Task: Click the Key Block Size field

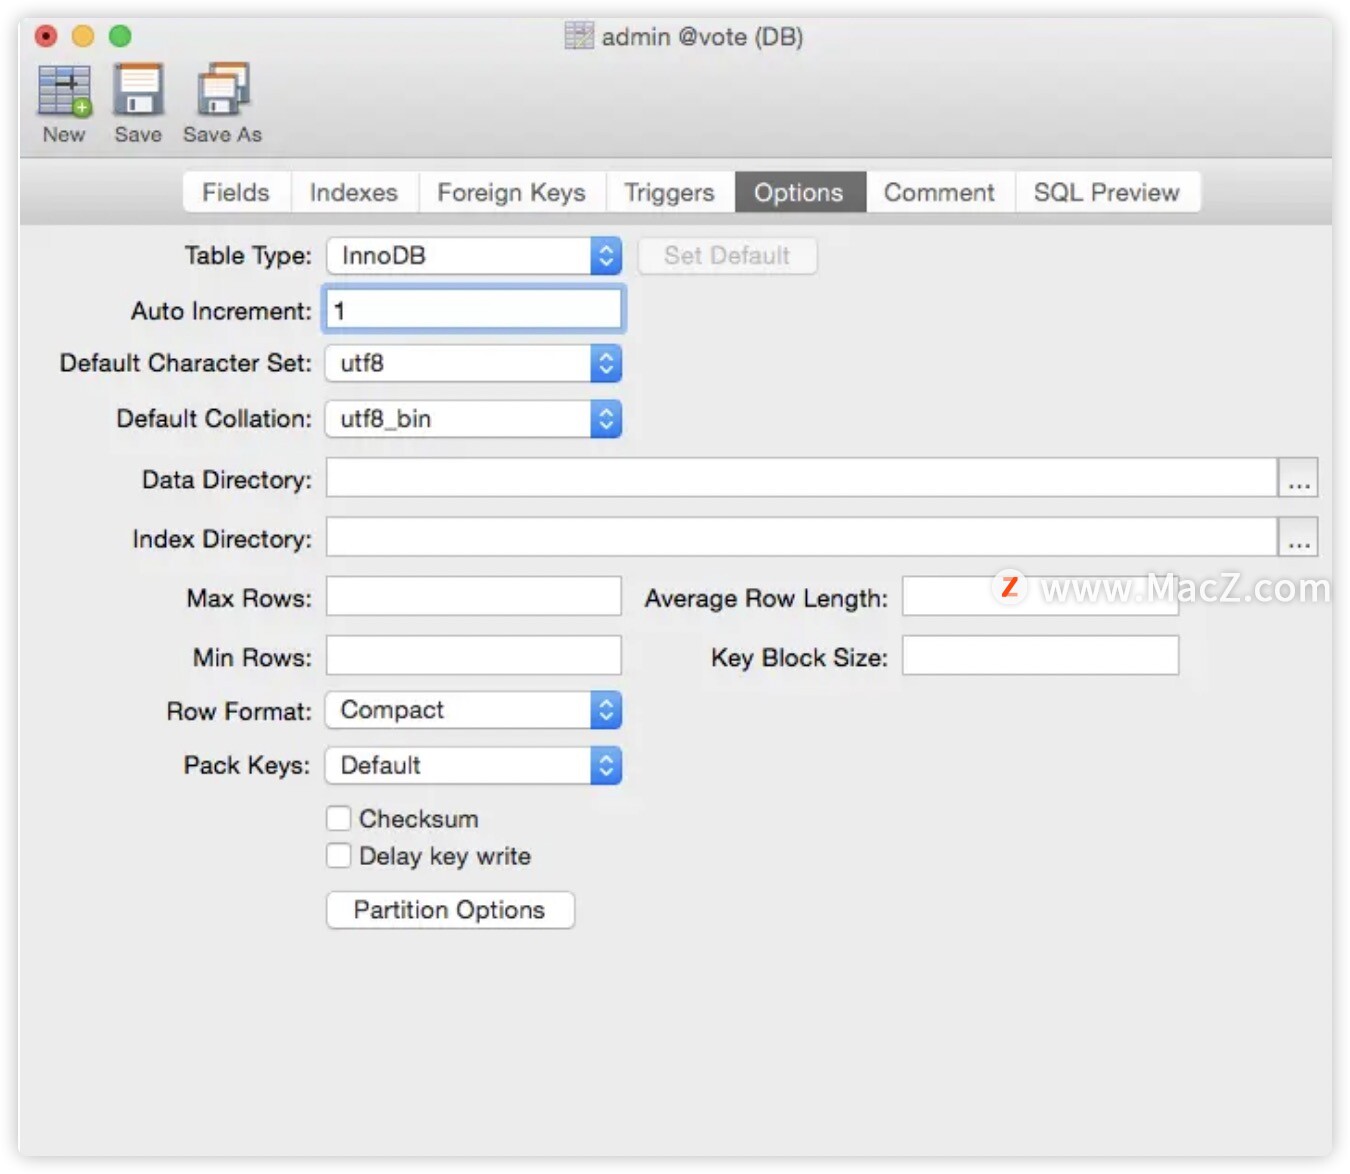Action: pos(1040,655)
